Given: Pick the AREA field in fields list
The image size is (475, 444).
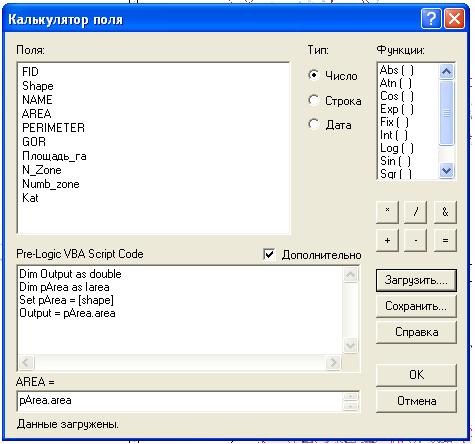Looking at the screenshot, I should [36, 114].
